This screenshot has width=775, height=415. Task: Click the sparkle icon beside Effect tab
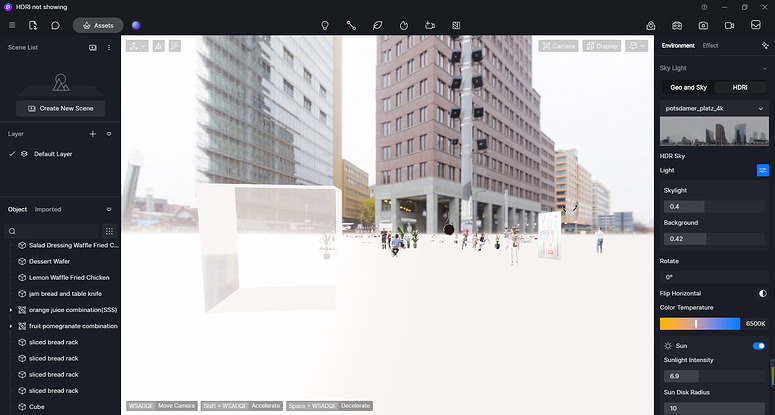click(765, 45)
